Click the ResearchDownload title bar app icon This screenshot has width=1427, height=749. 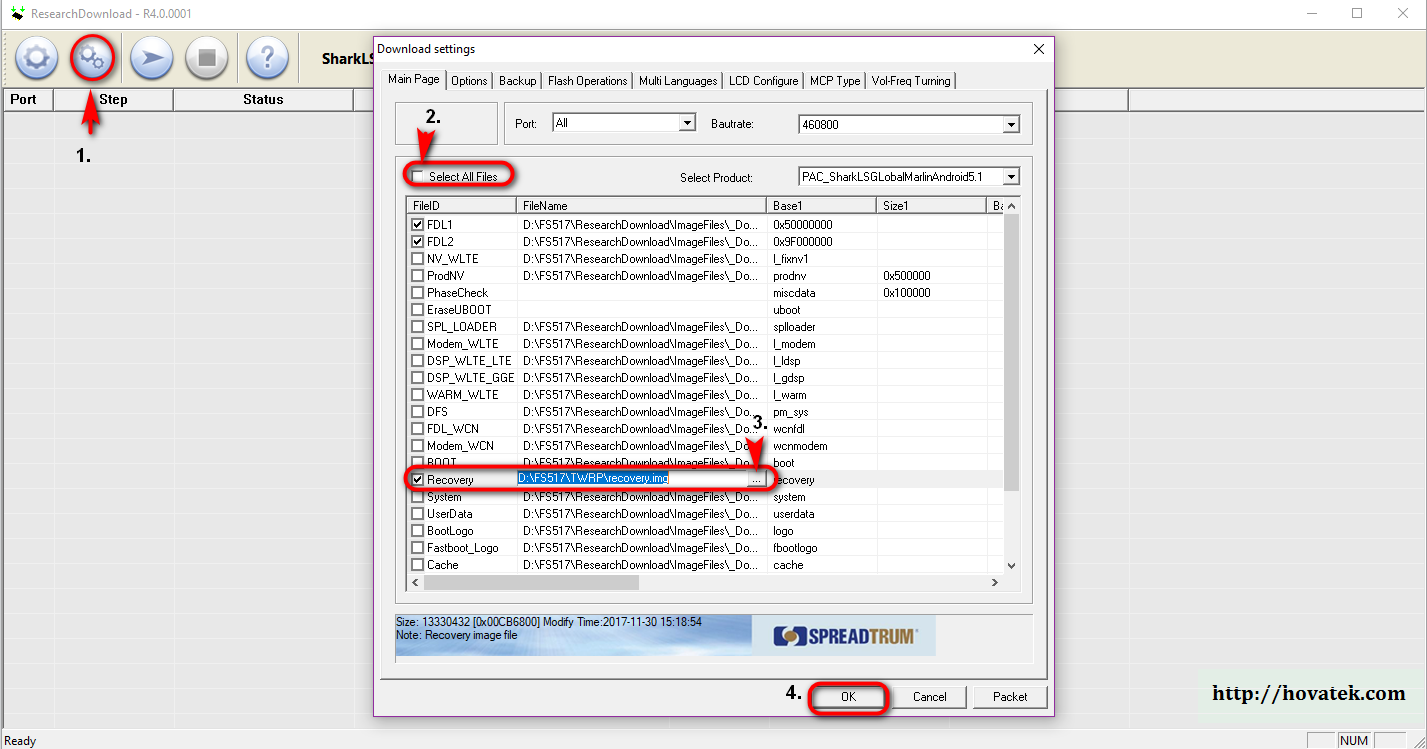(16, 14)
